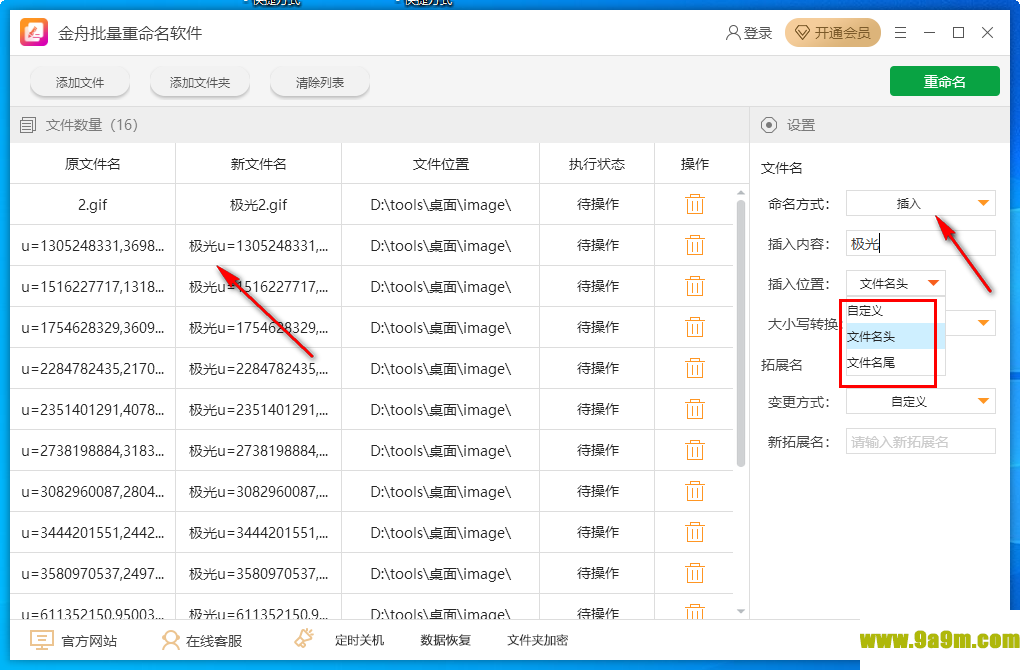Click the 添加文件 button

pyautogui.click(x=80, y=83)
